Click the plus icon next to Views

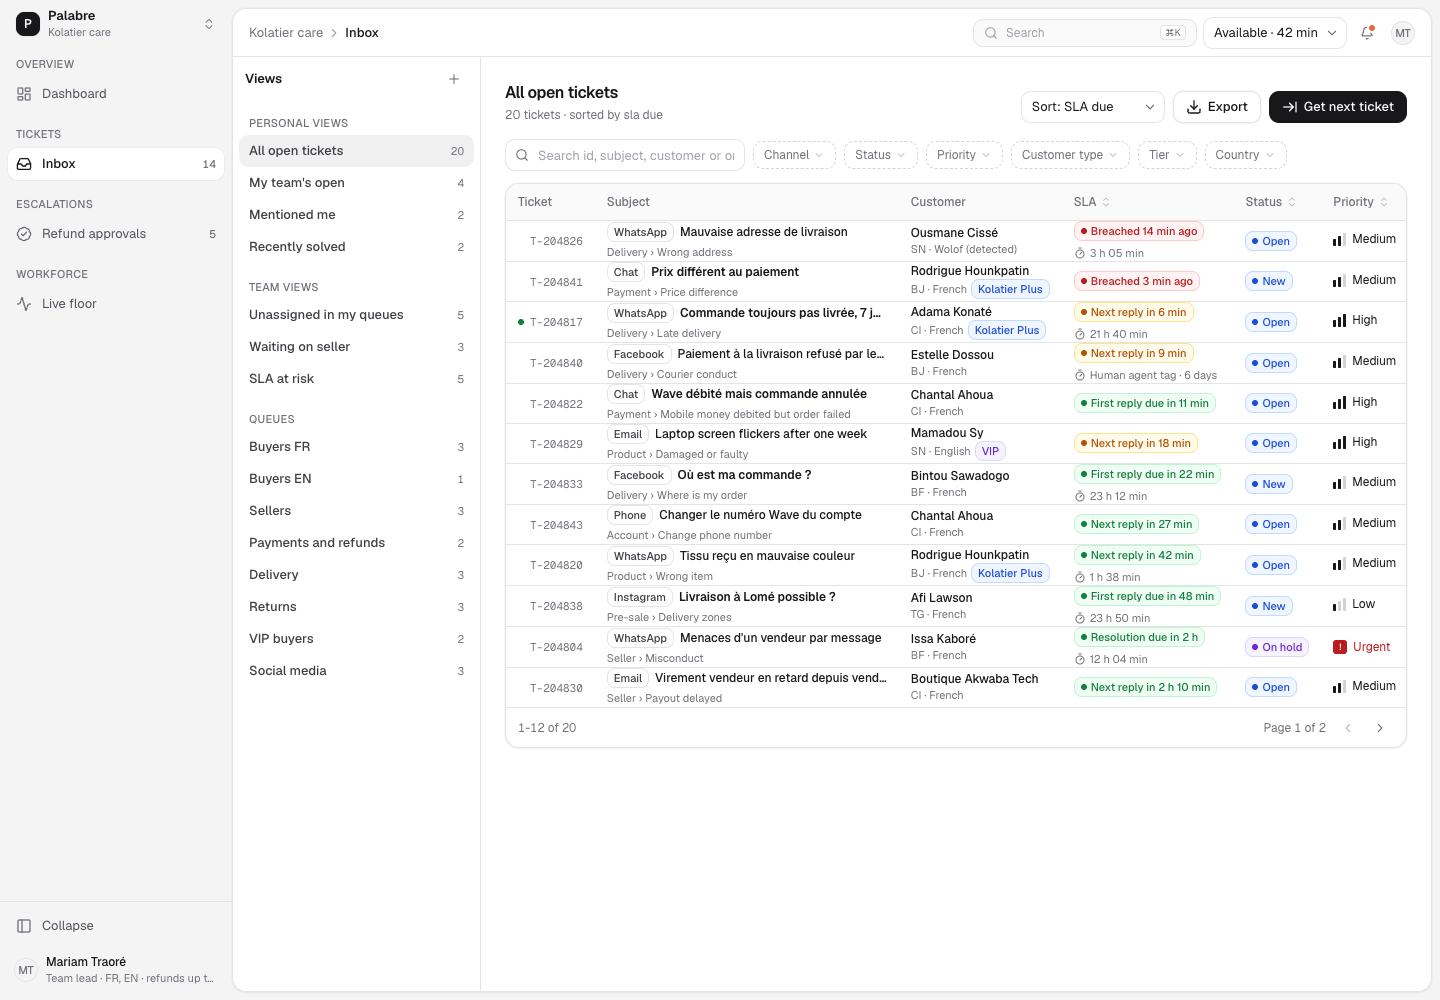[454, 79]
